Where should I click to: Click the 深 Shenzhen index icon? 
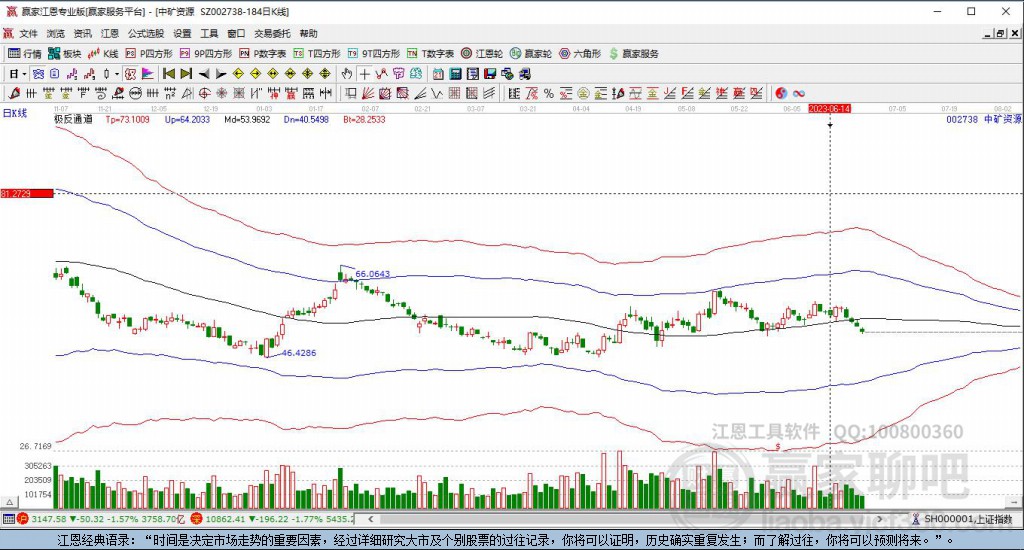click(x=197, y=519)
